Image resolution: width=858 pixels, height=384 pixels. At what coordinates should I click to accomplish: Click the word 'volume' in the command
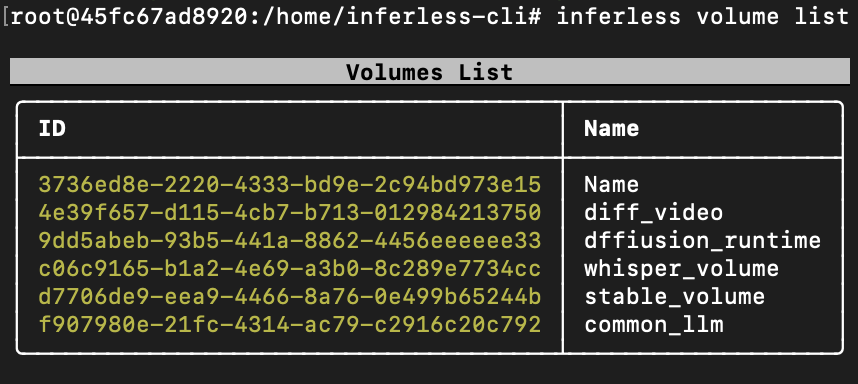[x=738, y=17]
